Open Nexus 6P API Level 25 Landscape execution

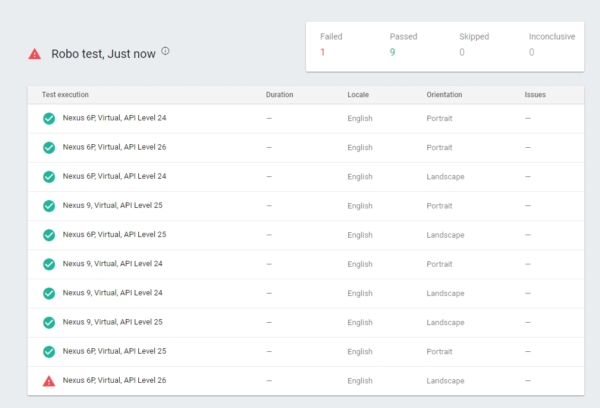(114, 234)
